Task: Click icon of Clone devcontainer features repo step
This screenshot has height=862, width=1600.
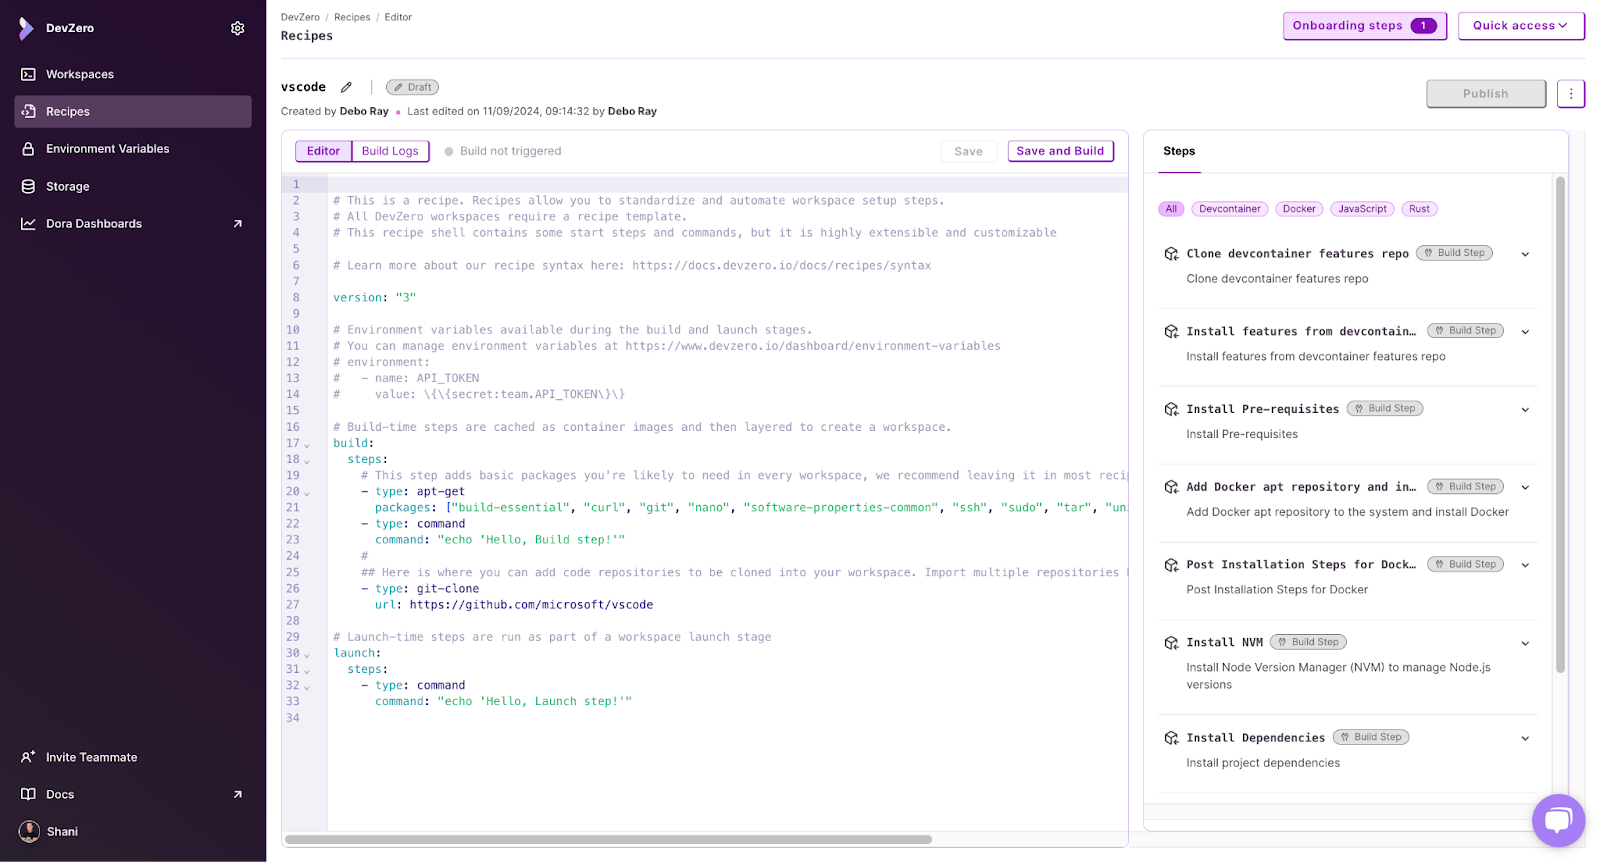Action: pos(1171,254)
